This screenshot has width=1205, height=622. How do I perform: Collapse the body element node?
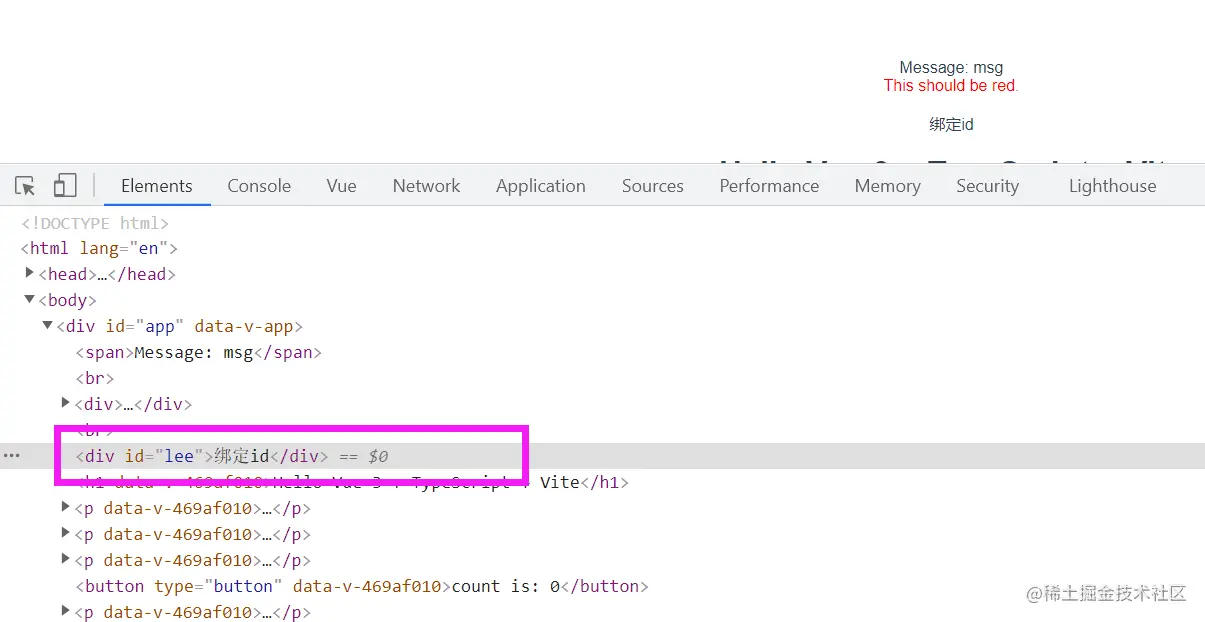30,299
